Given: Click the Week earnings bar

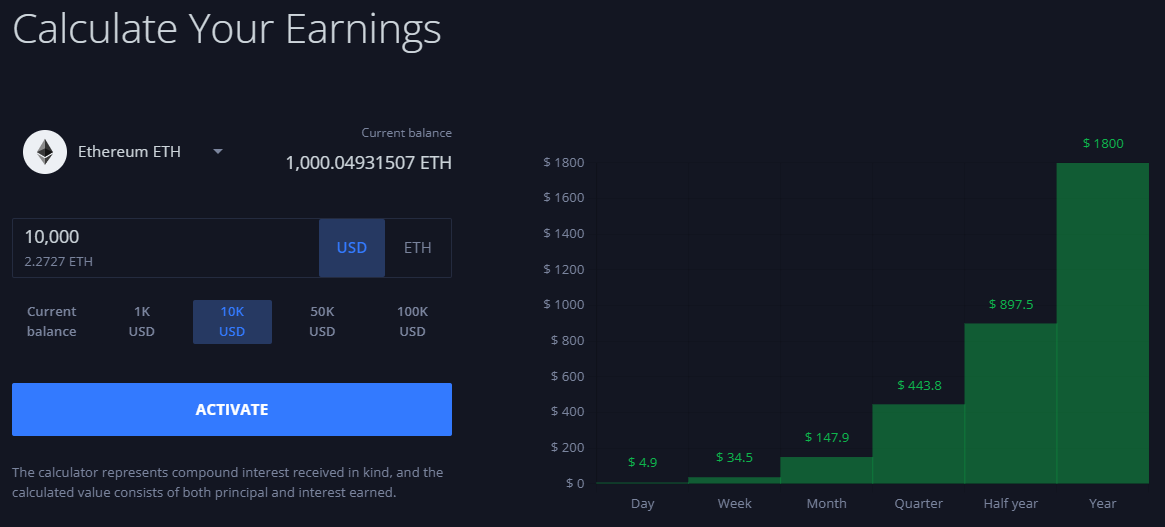Looking at the screenshot, I should 734,480.
